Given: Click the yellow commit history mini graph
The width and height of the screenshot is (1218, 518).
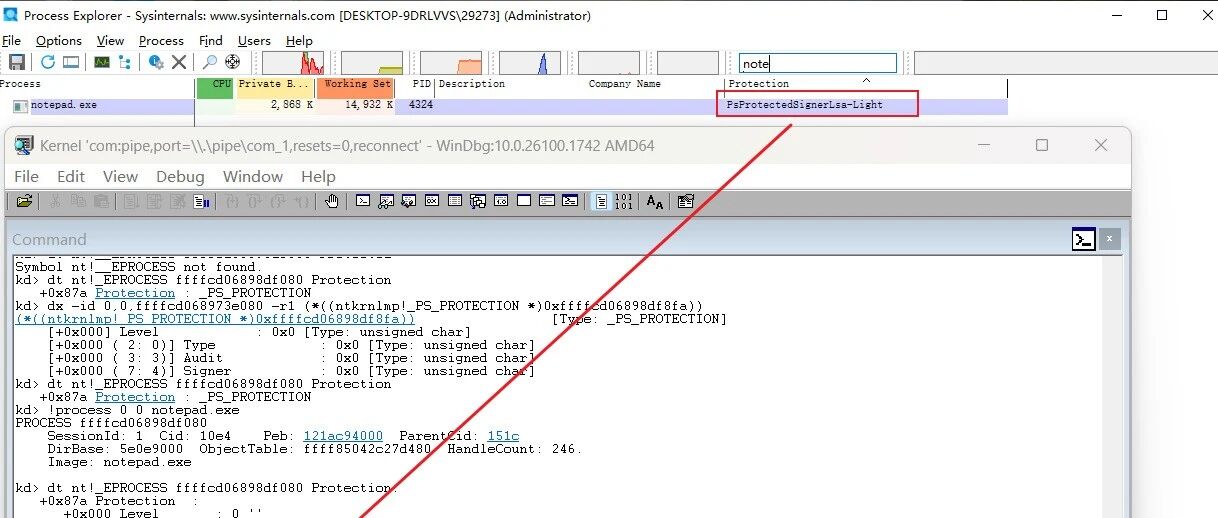Looking at the screenshot, I should point(372,63).
